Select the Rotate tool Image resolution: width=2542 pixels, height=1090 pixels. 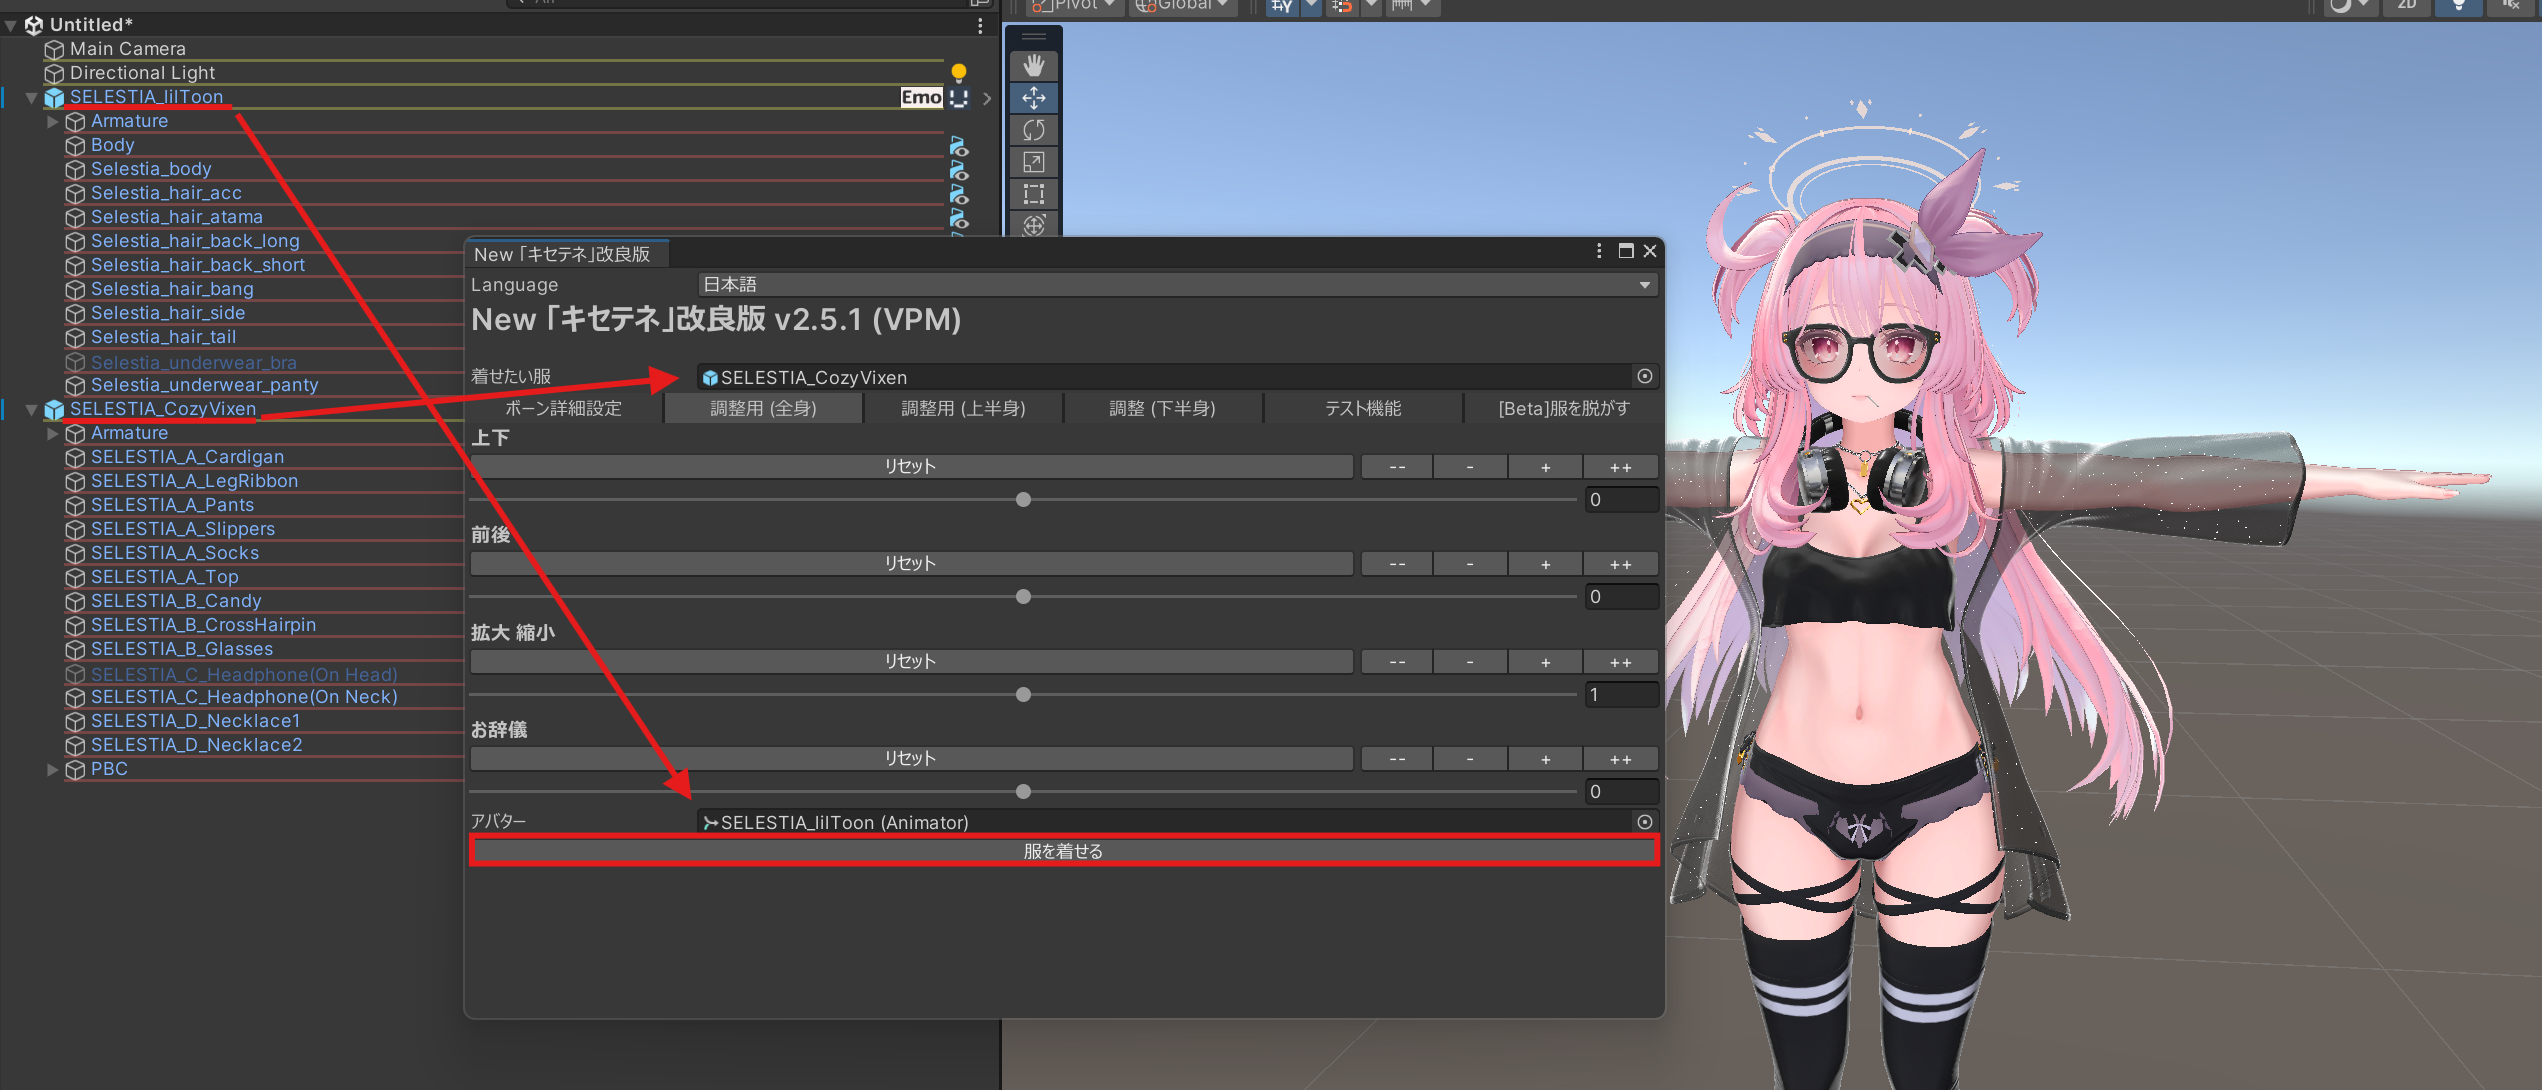click(1034, 130)
